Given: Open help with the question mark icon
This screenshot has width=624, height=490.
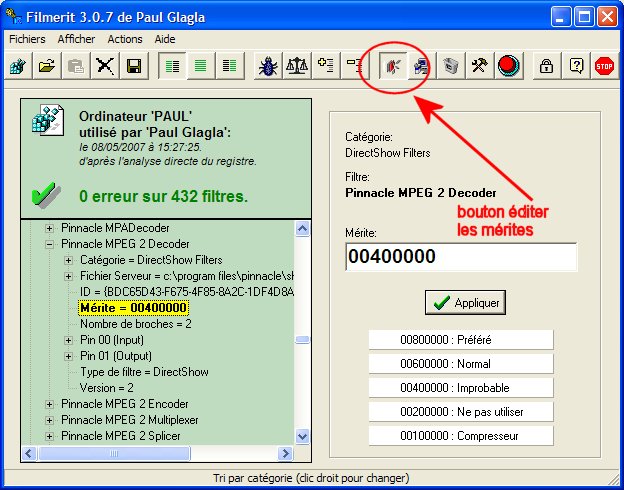Looking at the screenshot, I should click(x=576, y=66).
